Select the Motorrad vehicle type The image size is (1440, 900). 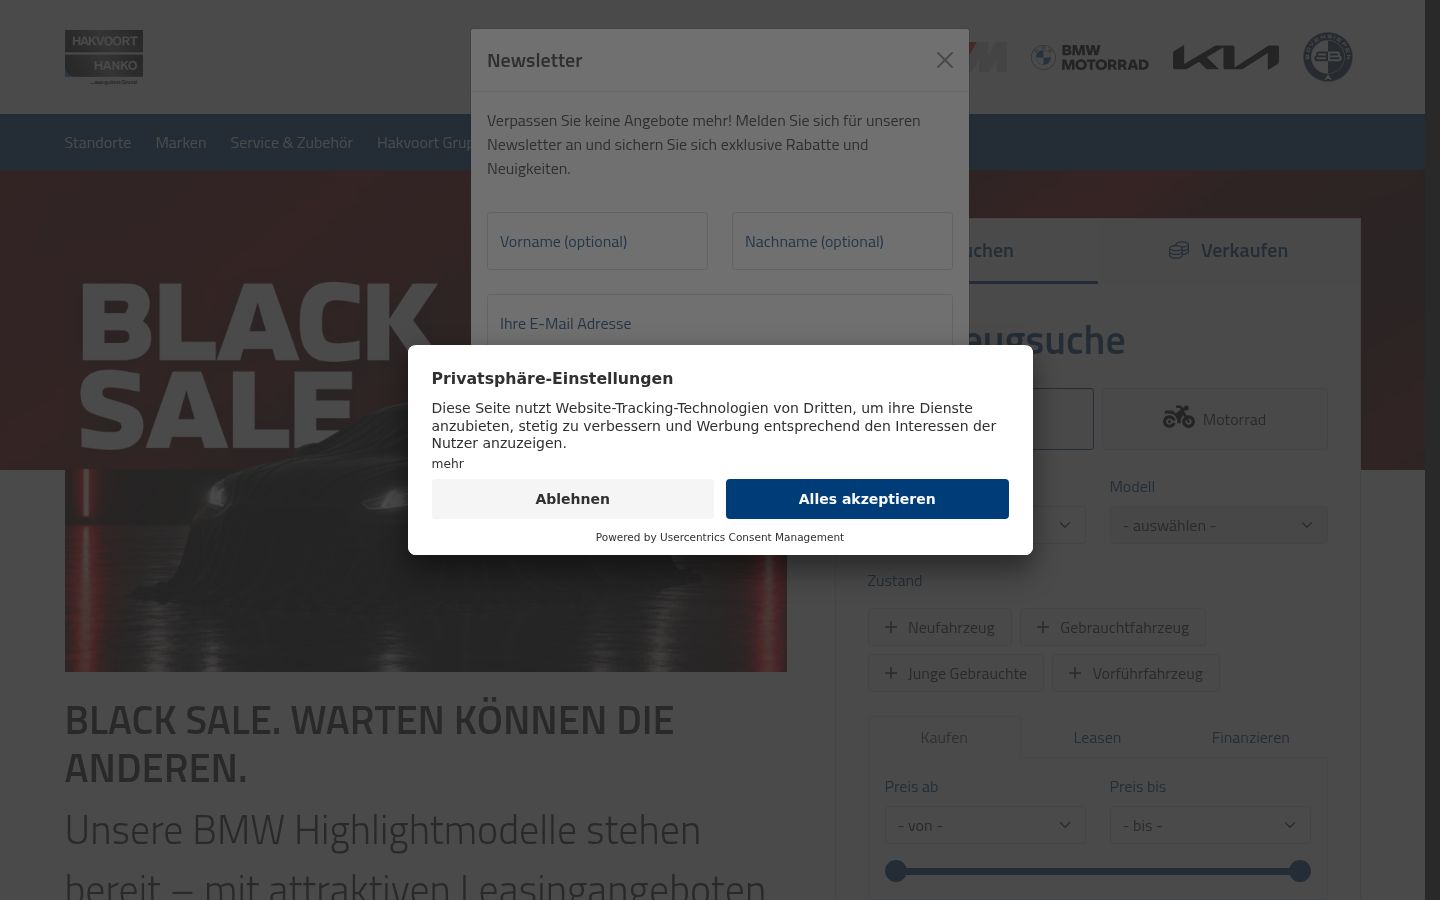(1215, 419)
